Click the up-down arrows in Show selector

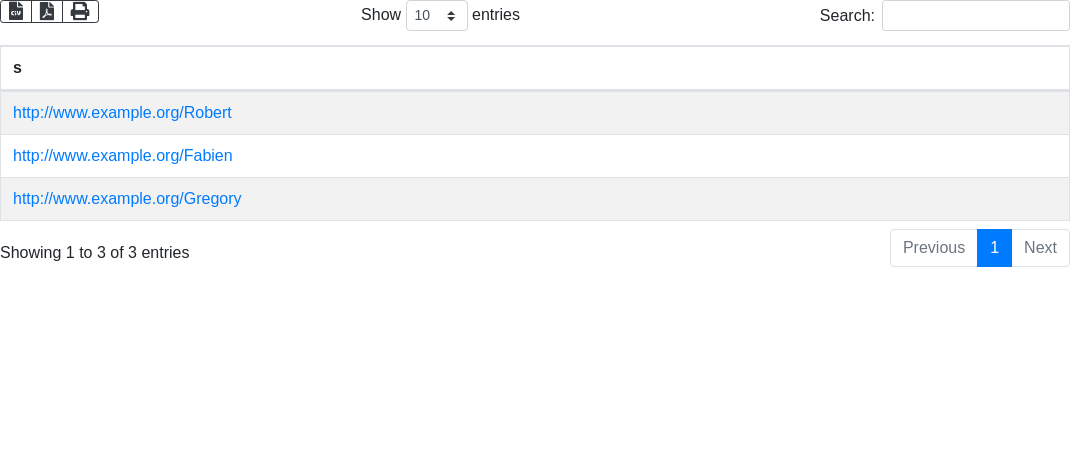click(451, 16)
